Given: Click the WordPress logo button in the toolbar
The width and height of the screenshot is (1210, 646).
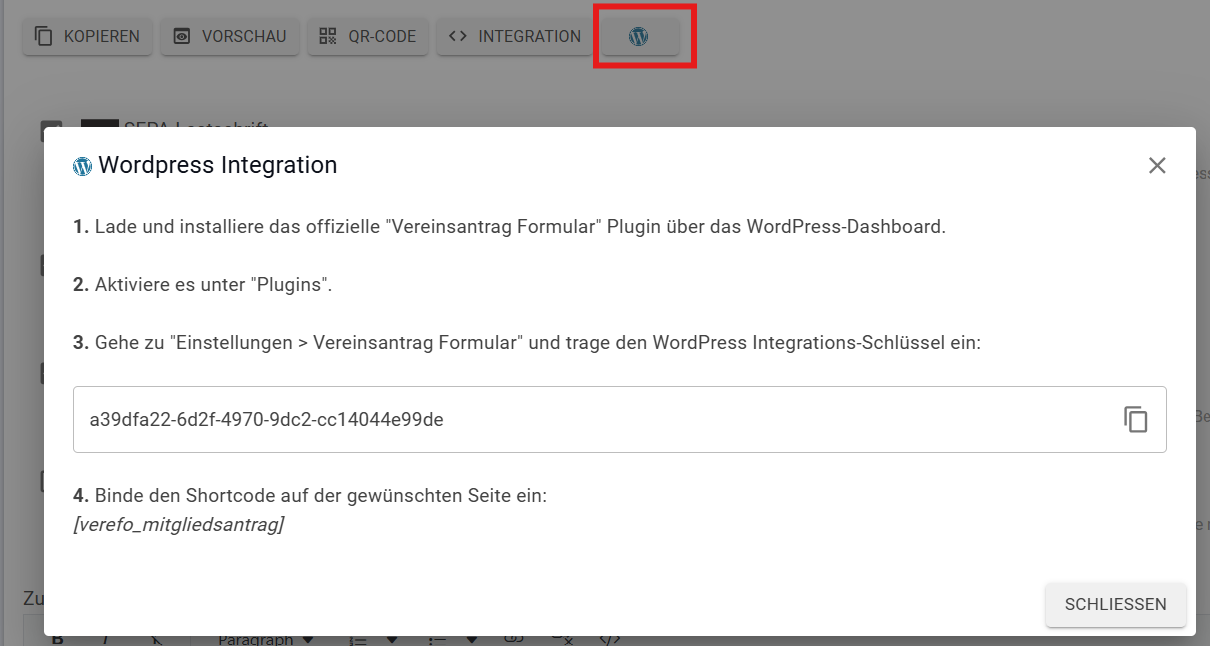Looking at the screenshot, I should click(640, 36).
